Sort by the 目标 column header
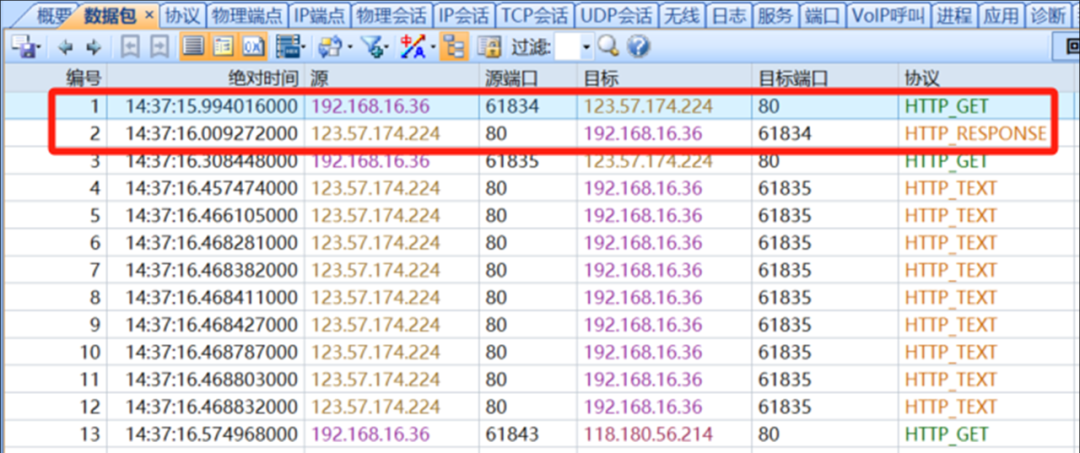This screenshot has width=1080, height=453. 665,78
